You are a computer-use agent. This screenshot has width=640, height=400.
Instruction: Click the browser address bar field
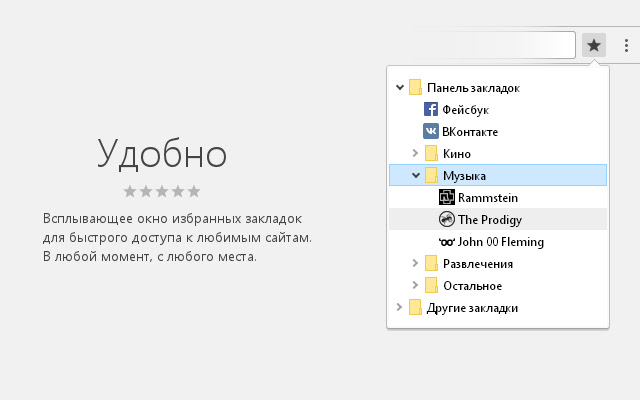(x=496, y=45)
